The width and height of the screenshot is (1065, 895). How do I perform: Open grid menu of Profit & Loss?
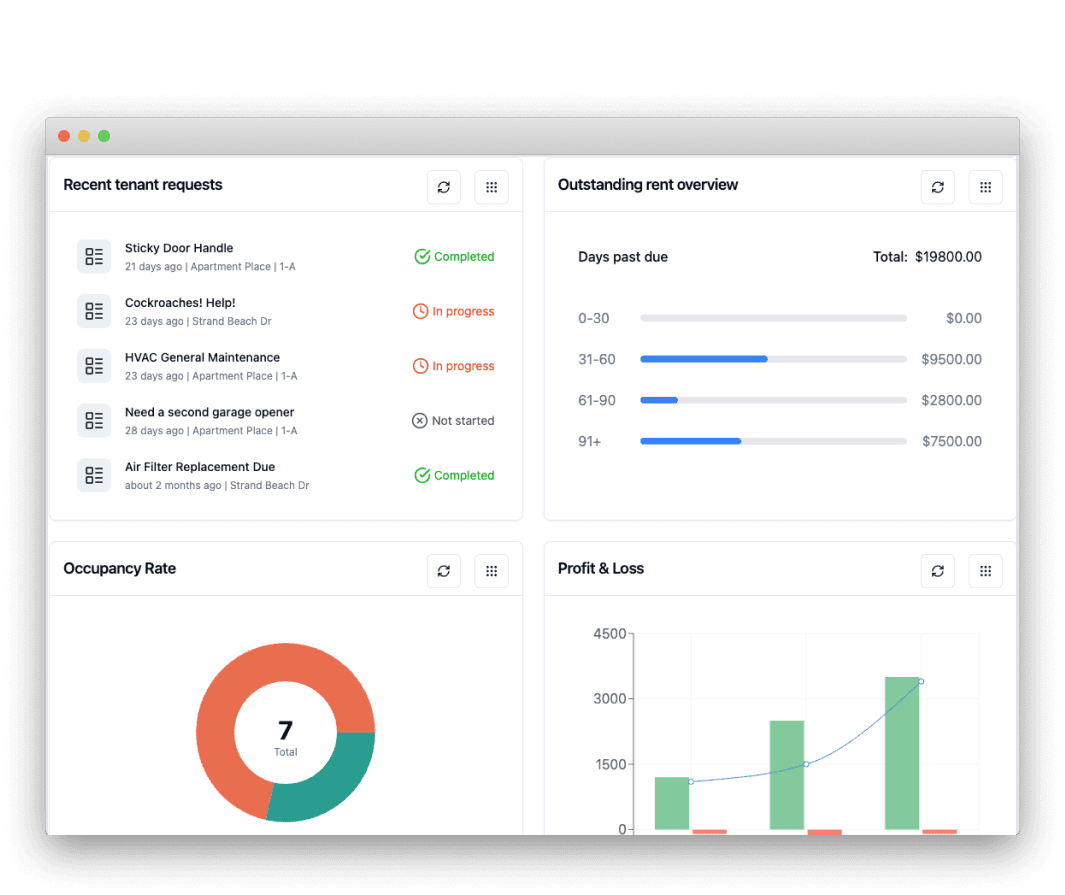(985, 570)
